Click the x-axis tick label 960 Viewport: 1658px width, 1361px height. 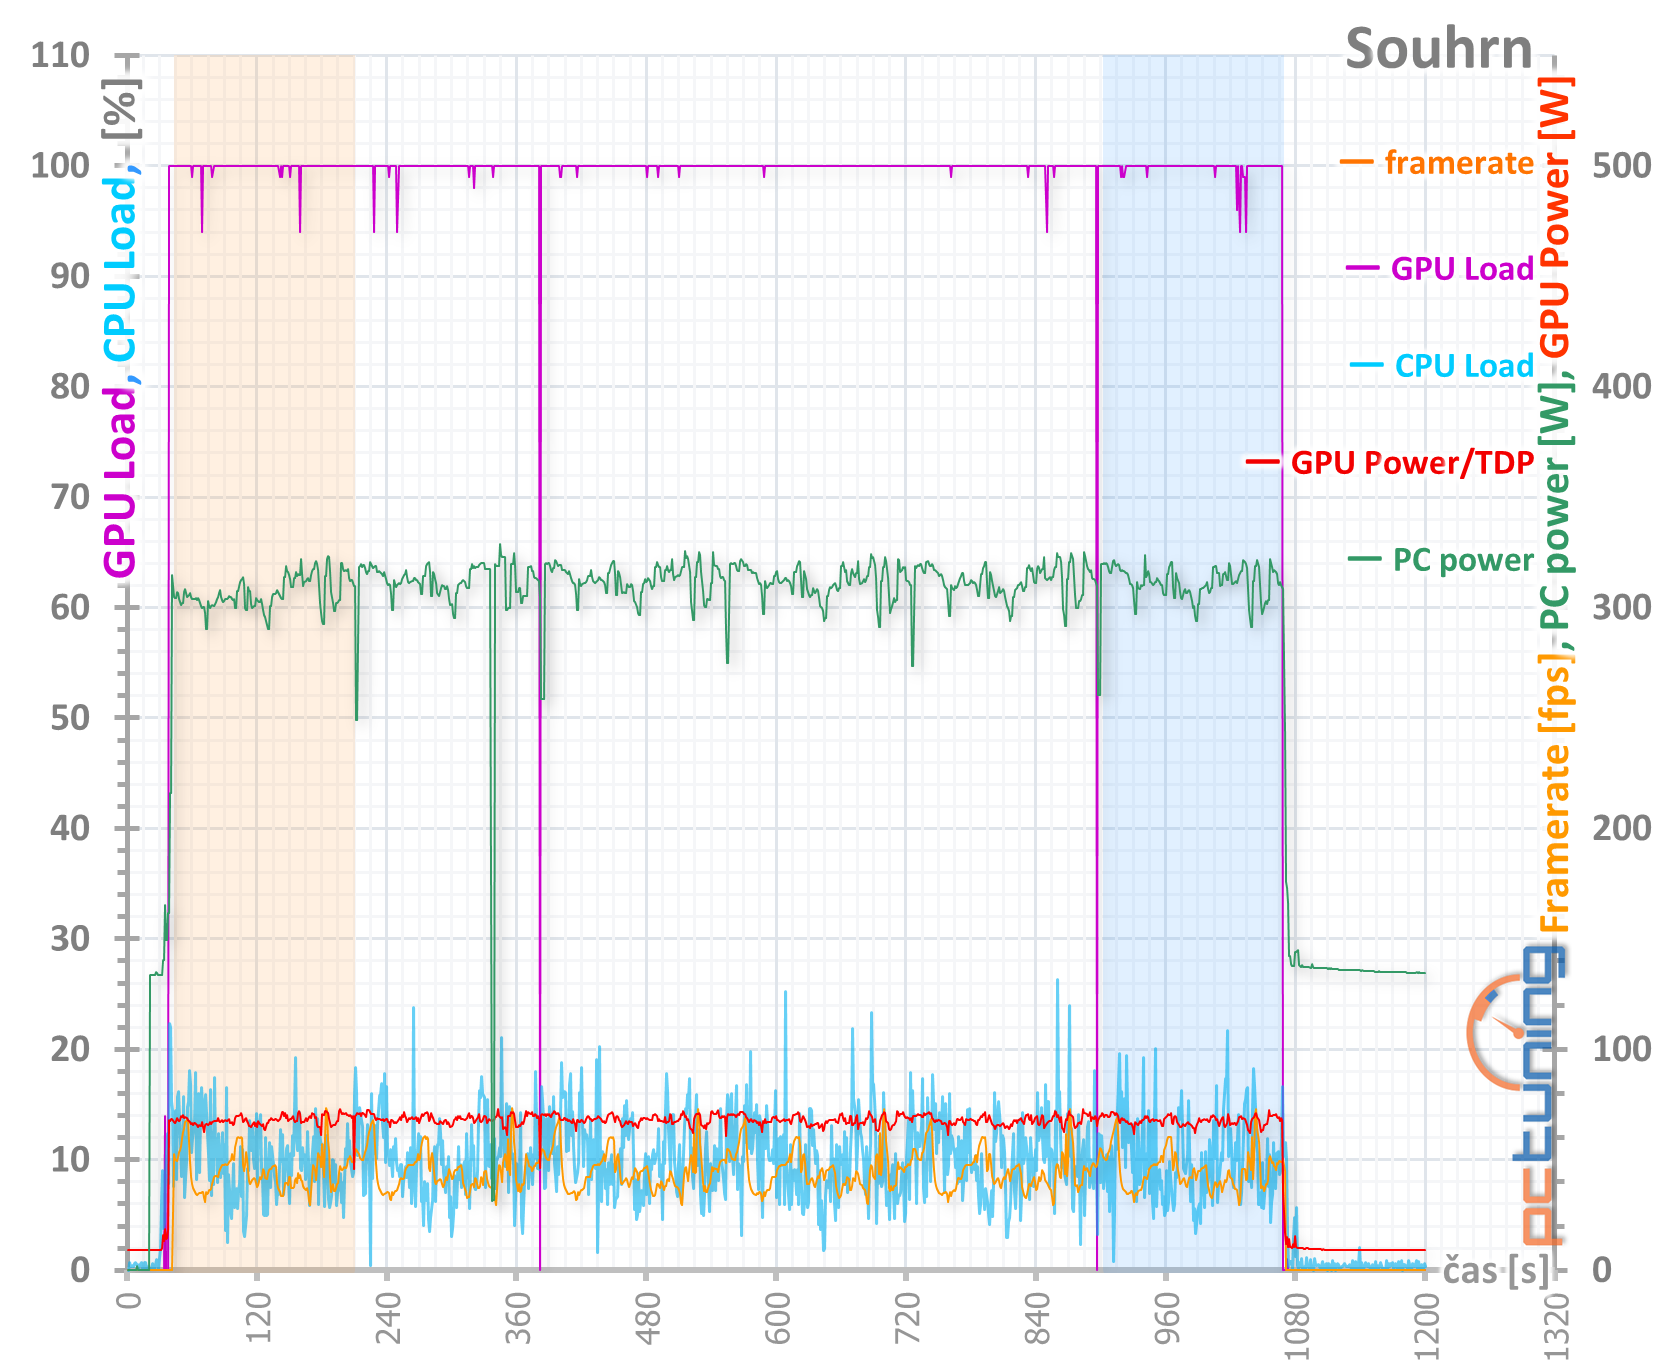click(x=1168, y=1320)
